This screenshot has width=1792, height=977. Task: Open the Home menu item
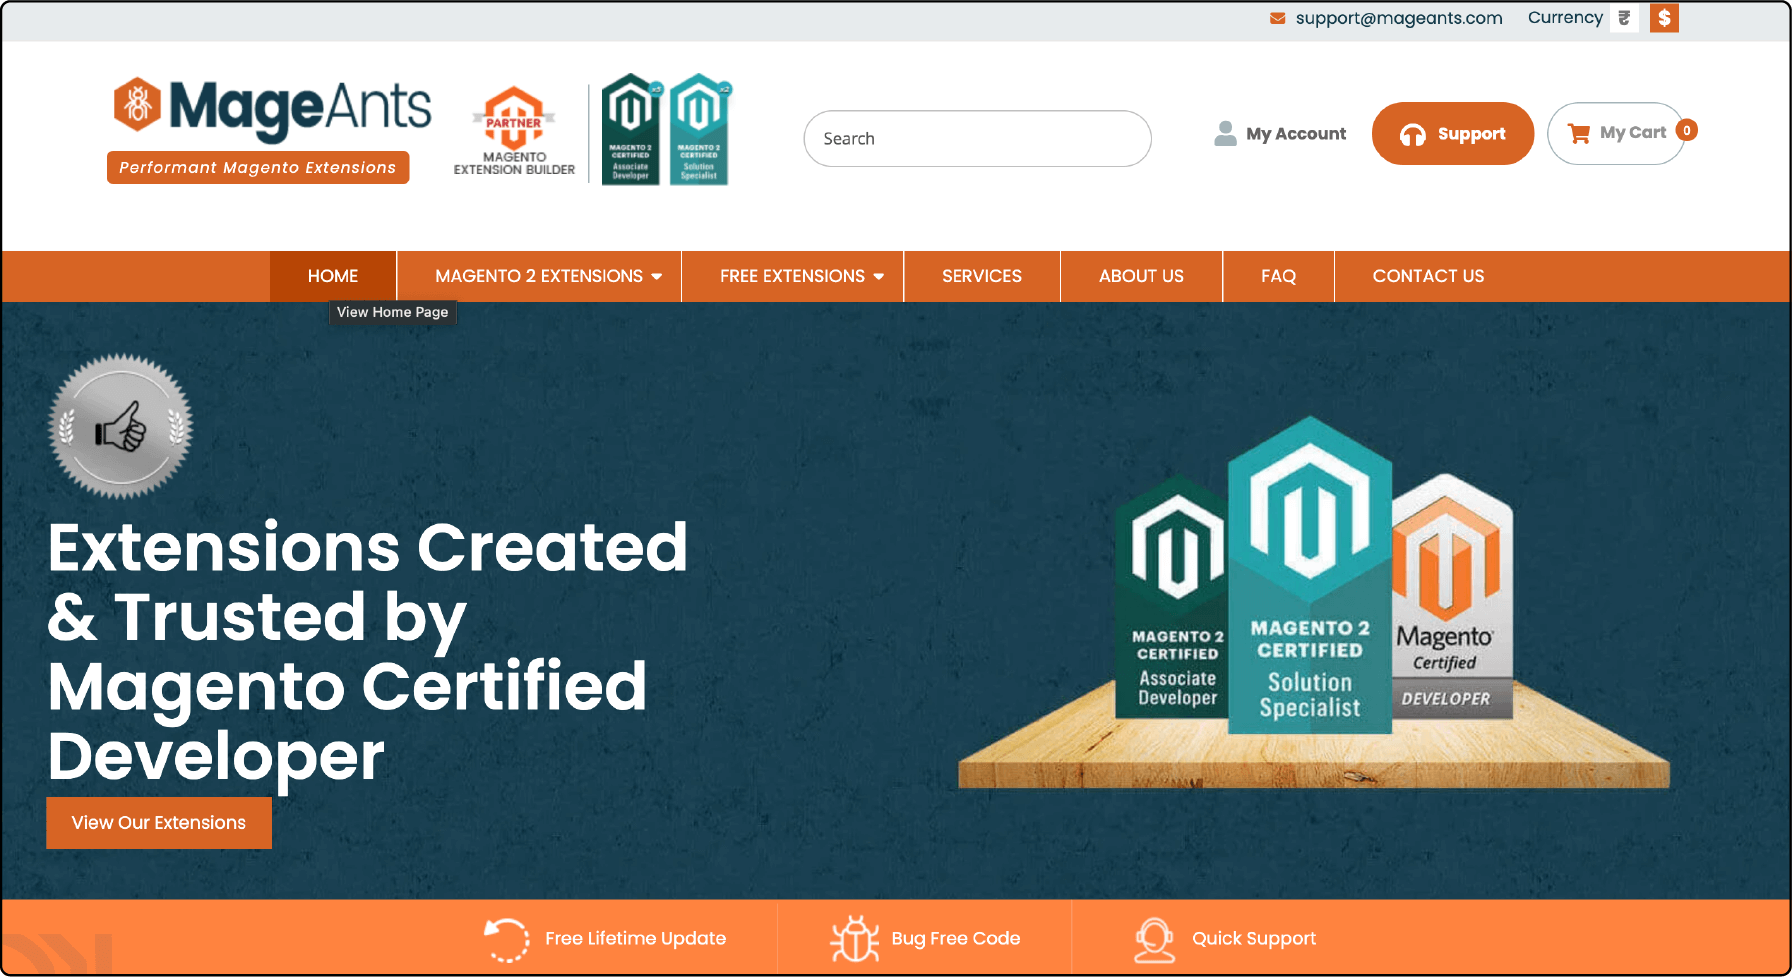coord(333,276)
